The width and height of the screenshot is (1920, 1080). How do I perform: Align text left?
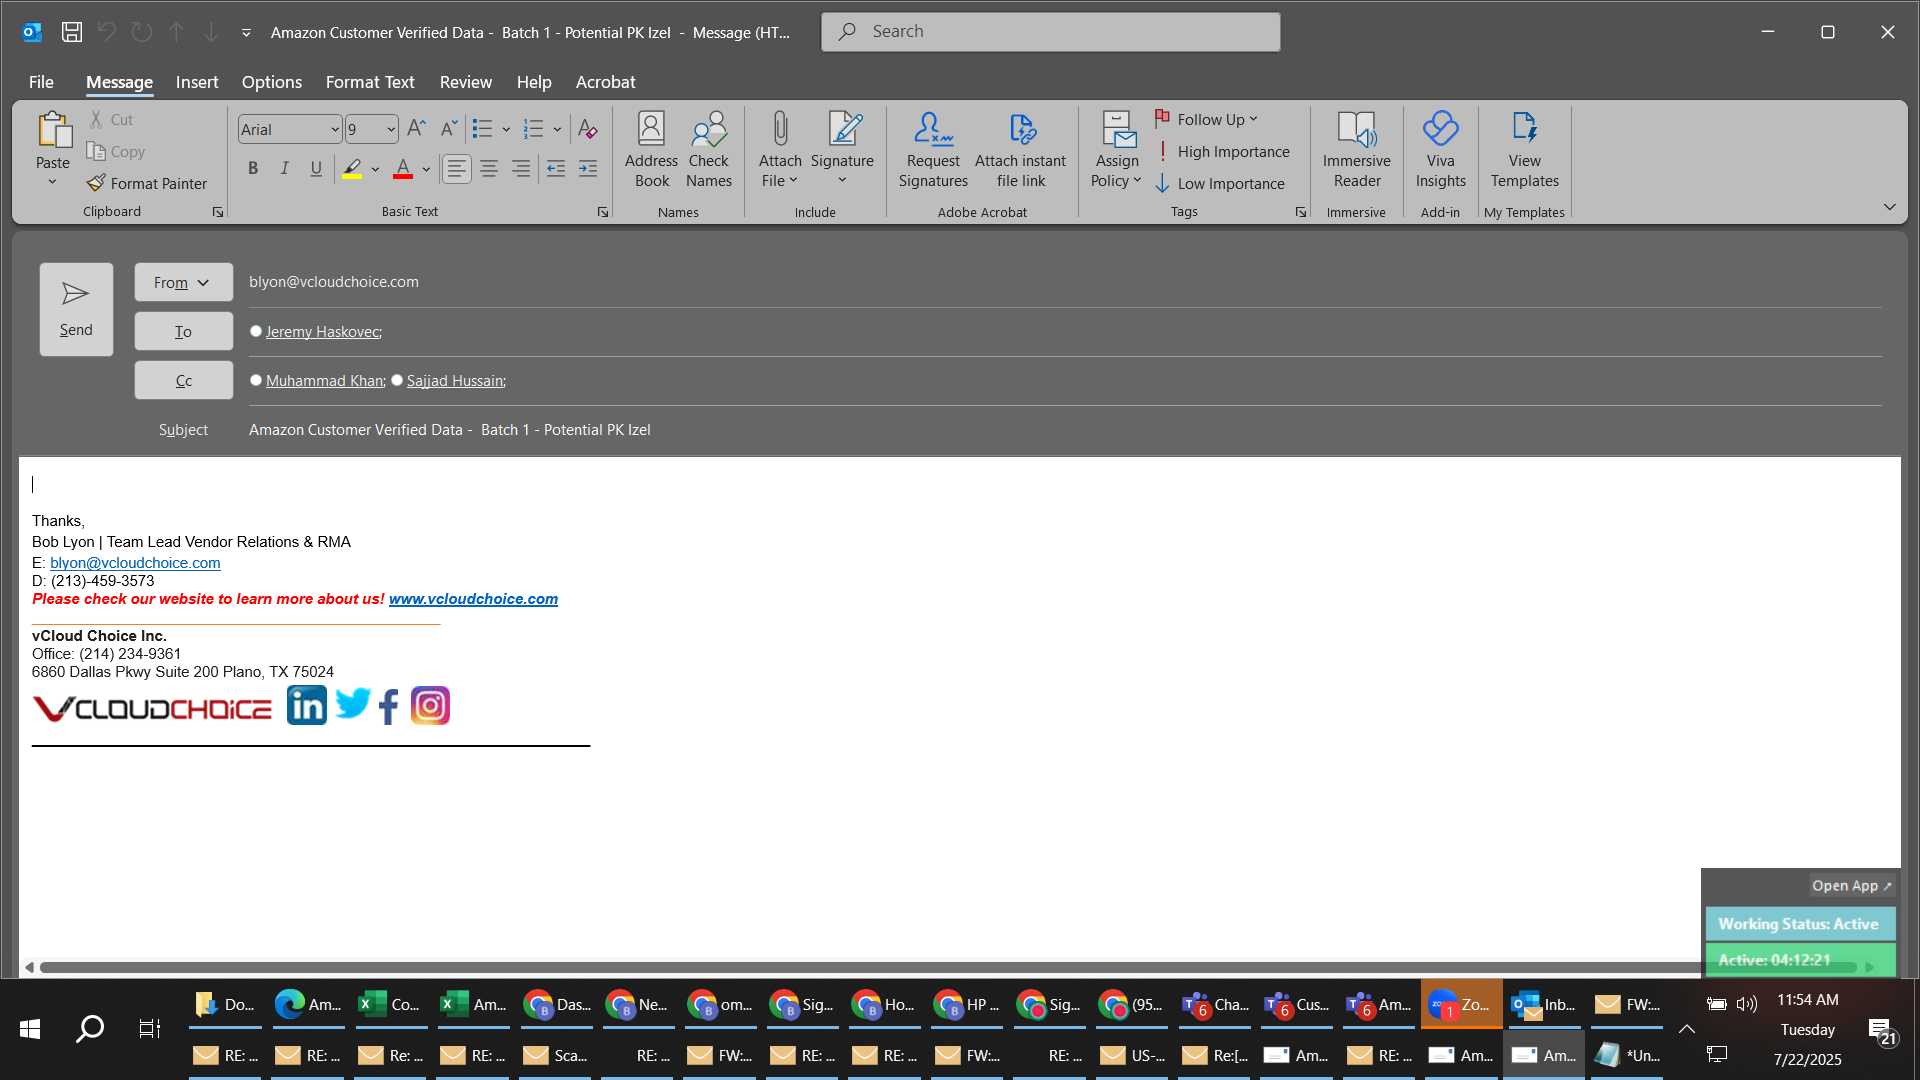click(x=456, y=169)
